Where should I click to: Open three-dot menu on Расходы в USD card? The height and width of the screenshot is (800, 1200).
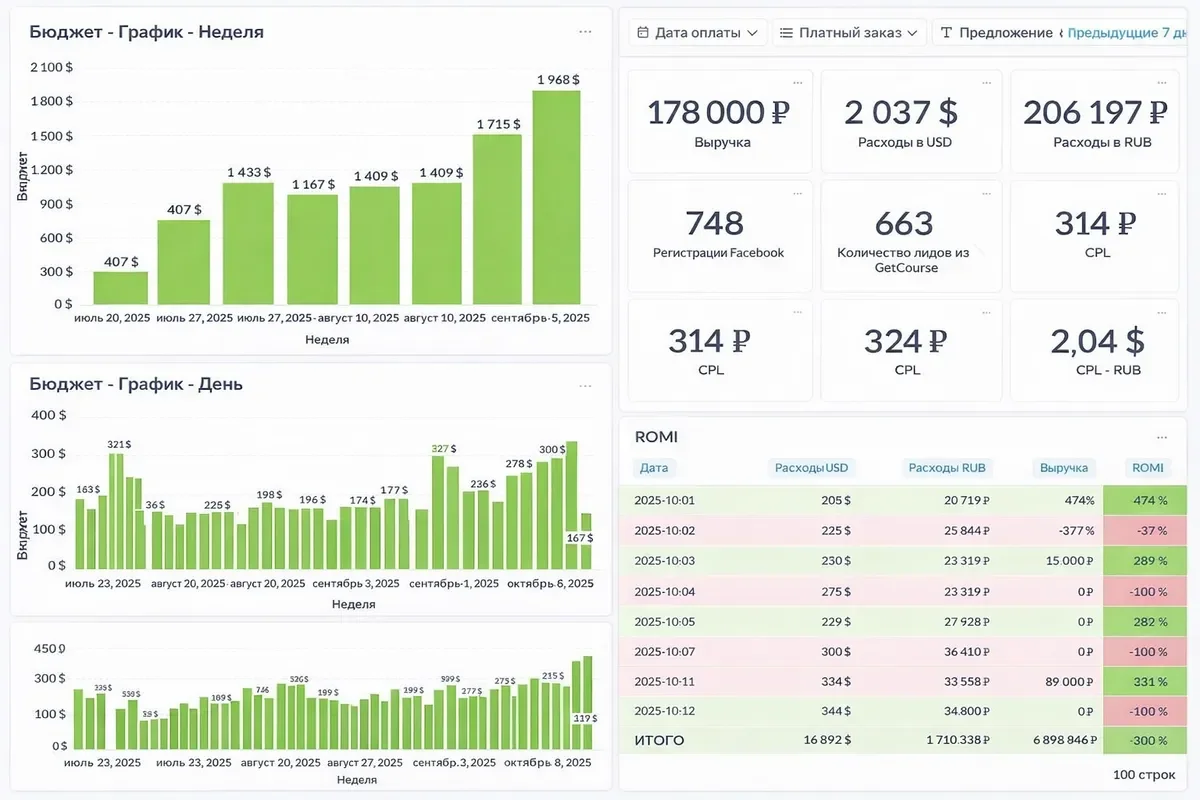985,82
